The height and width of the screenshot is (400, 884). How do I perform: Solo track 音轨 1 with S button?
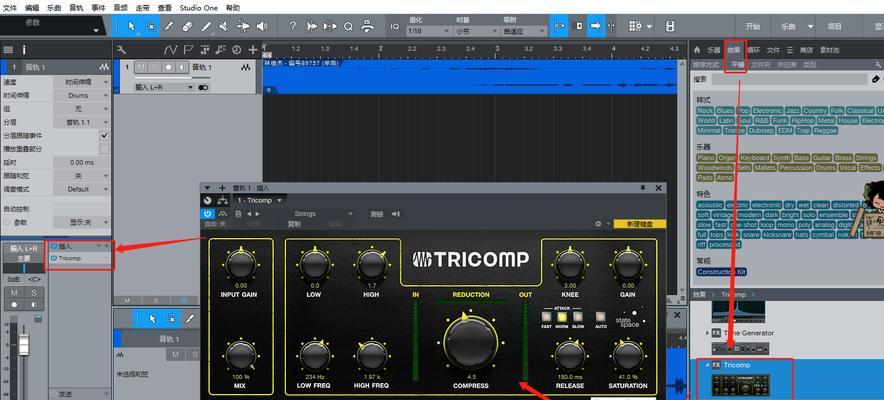pyautogui.click(x=154, y=67)
